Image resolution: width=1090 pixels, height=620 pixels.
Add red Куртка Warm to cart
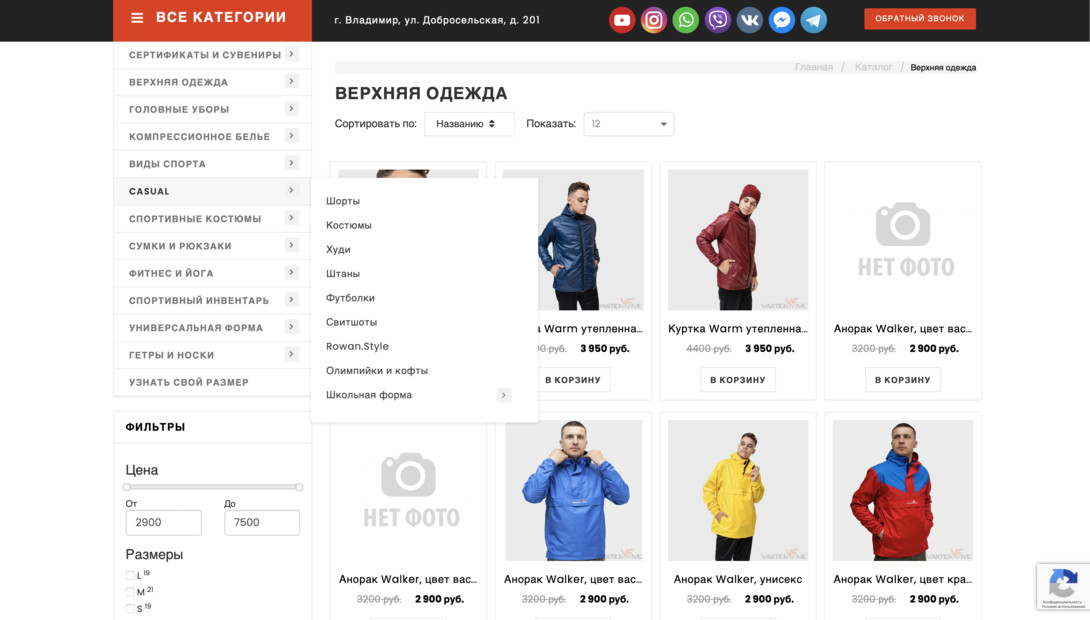[738, 380]
